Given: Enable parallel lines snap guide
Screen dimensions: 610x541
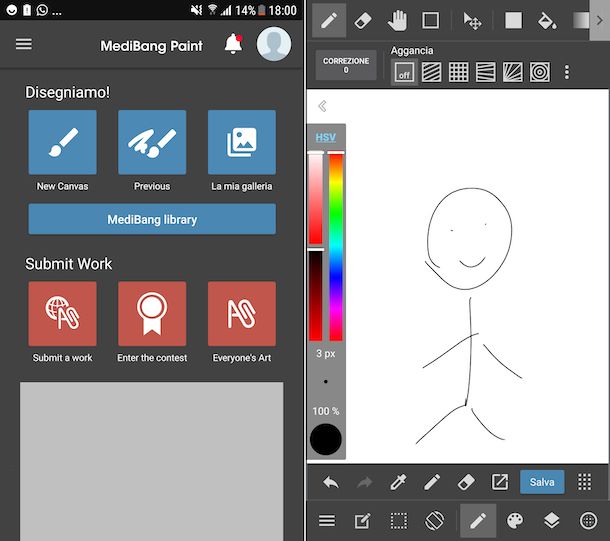Looking at the screenshot, I should pos(431,72).
